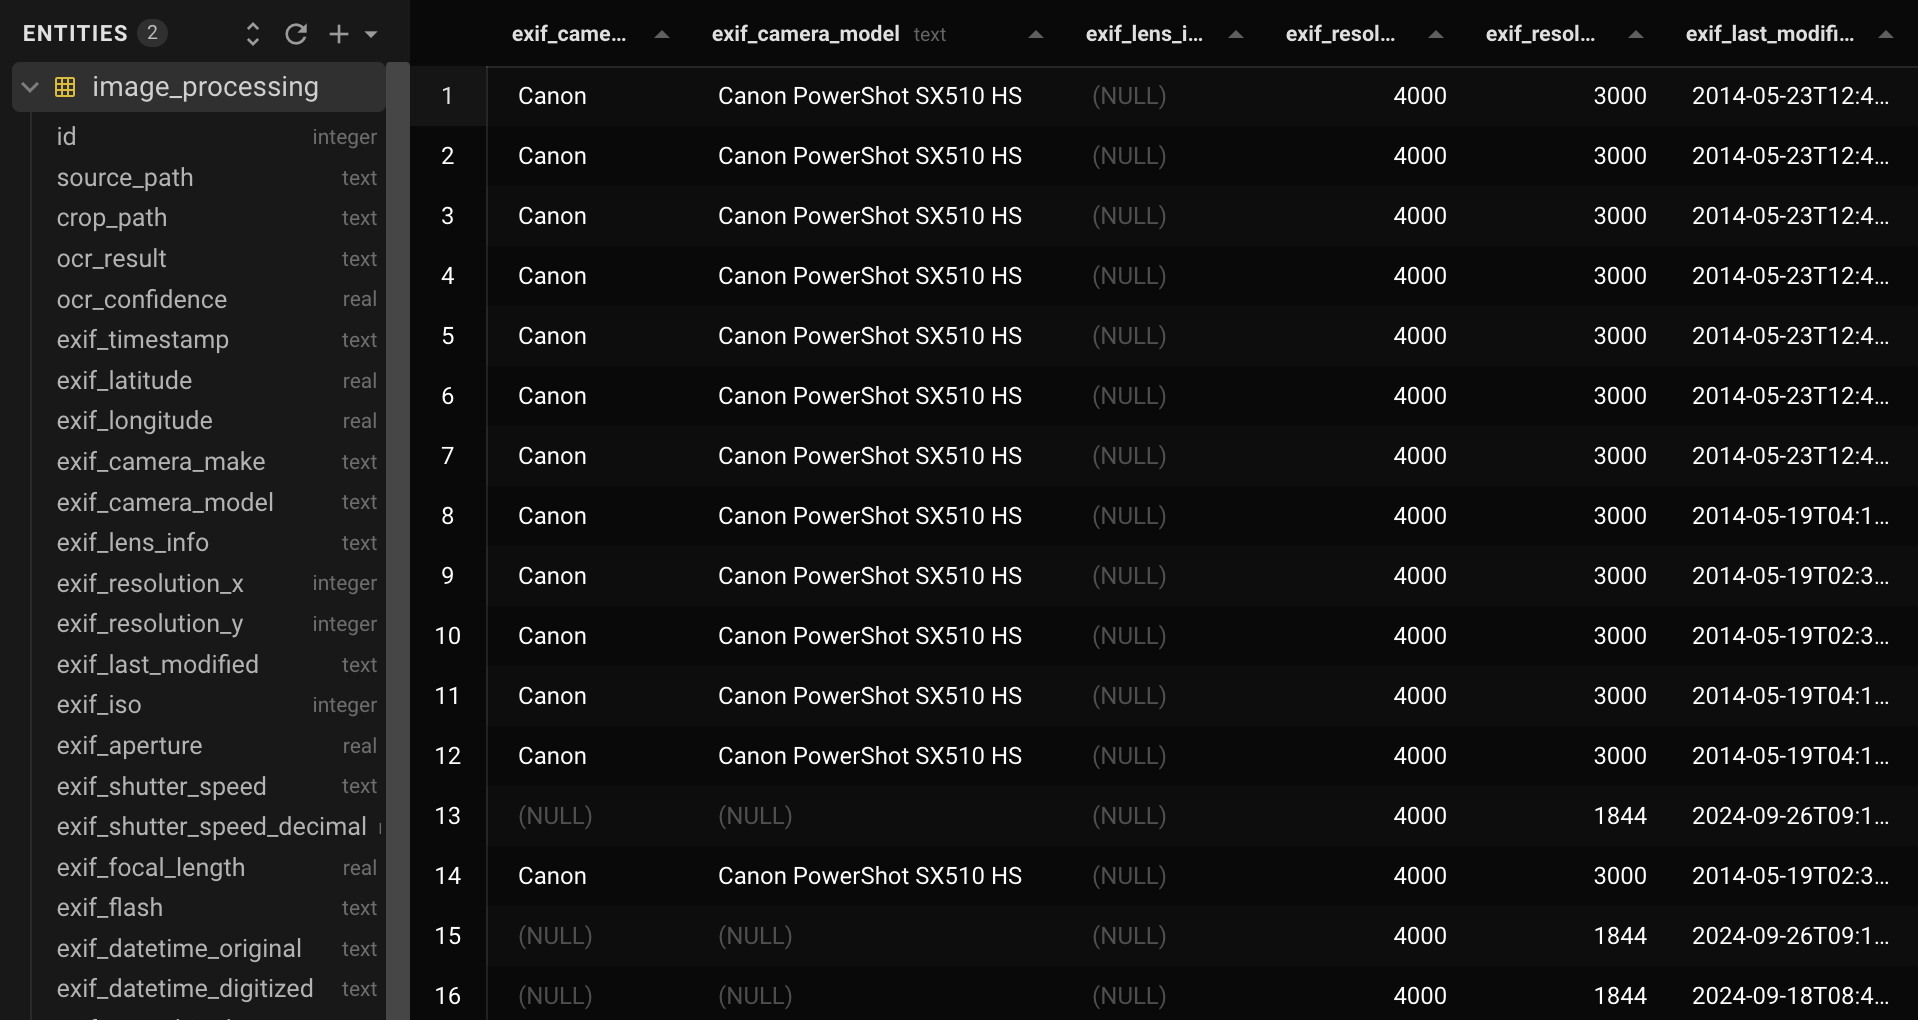Select the ENTITIES panel header

click(74, 32)
